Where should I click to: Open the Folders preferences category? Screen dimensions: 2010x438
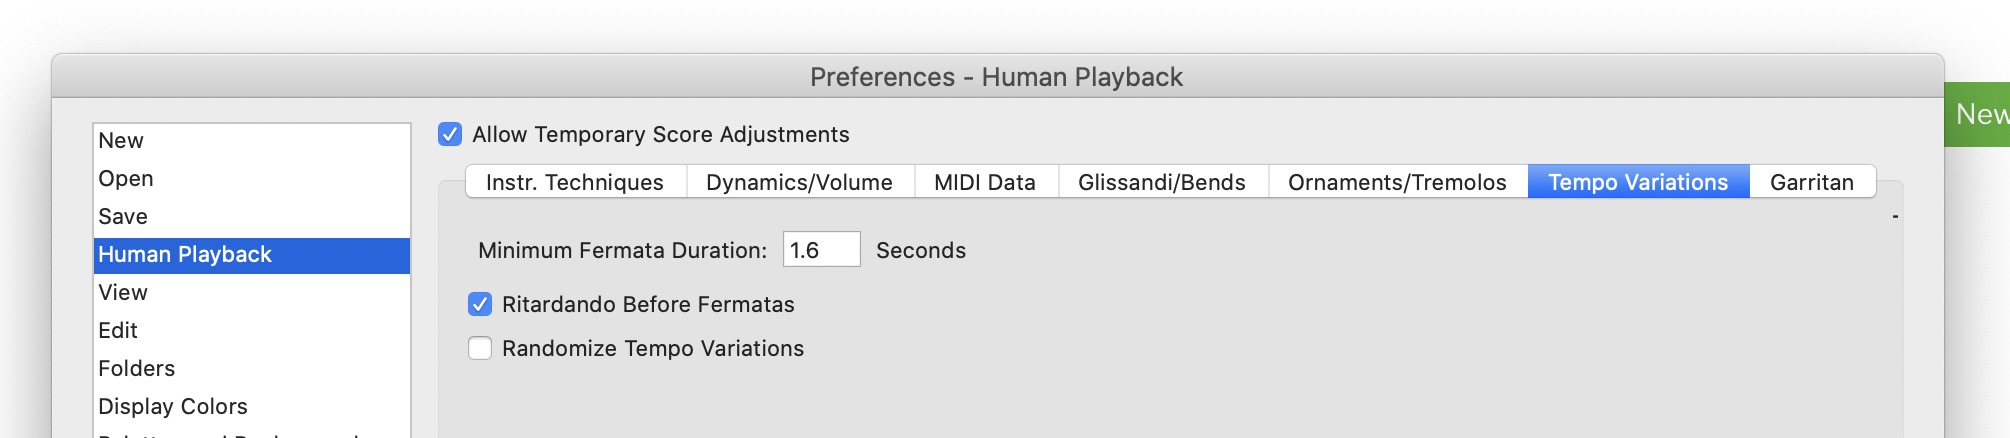pos(137,369)
